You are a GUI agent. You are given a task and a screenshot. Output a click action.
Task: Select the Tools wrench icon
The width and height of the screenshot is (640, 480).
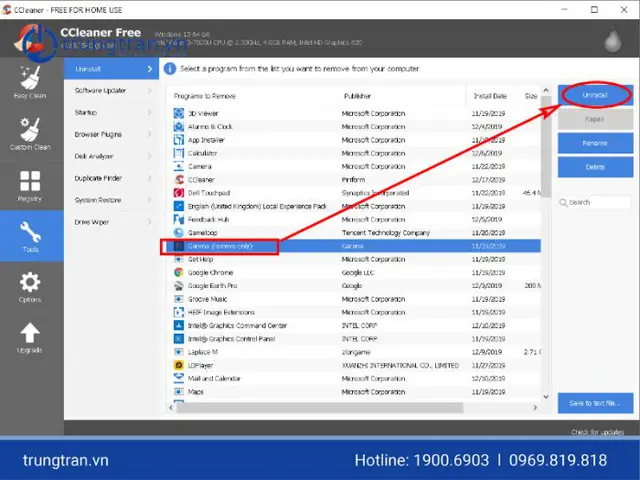[30, 232]
